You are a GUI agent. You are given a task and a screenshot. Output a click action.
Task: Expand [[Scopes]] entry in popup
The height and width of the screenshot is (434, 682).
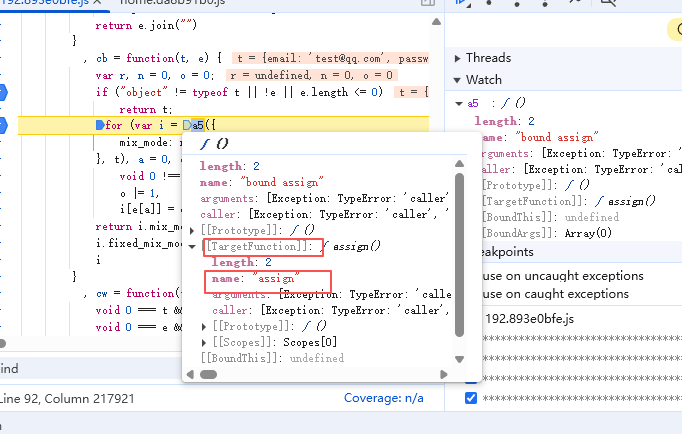(x=204, y=343)
